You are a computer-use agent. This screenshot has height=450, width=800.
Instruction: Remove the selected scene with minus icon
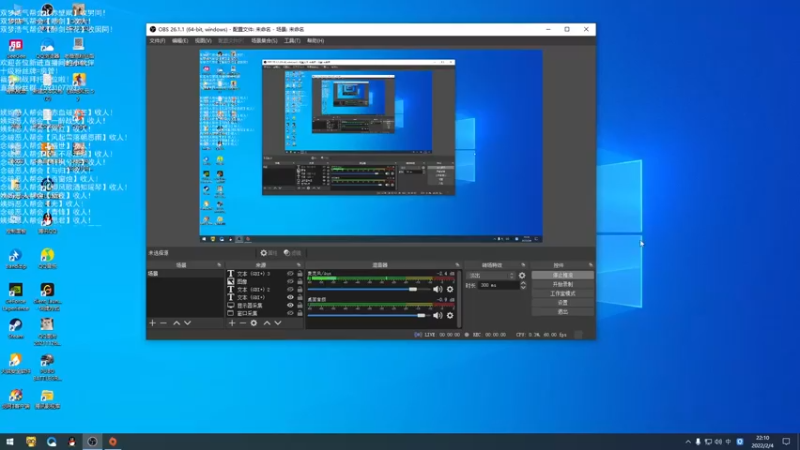click(x=163, y=323)
